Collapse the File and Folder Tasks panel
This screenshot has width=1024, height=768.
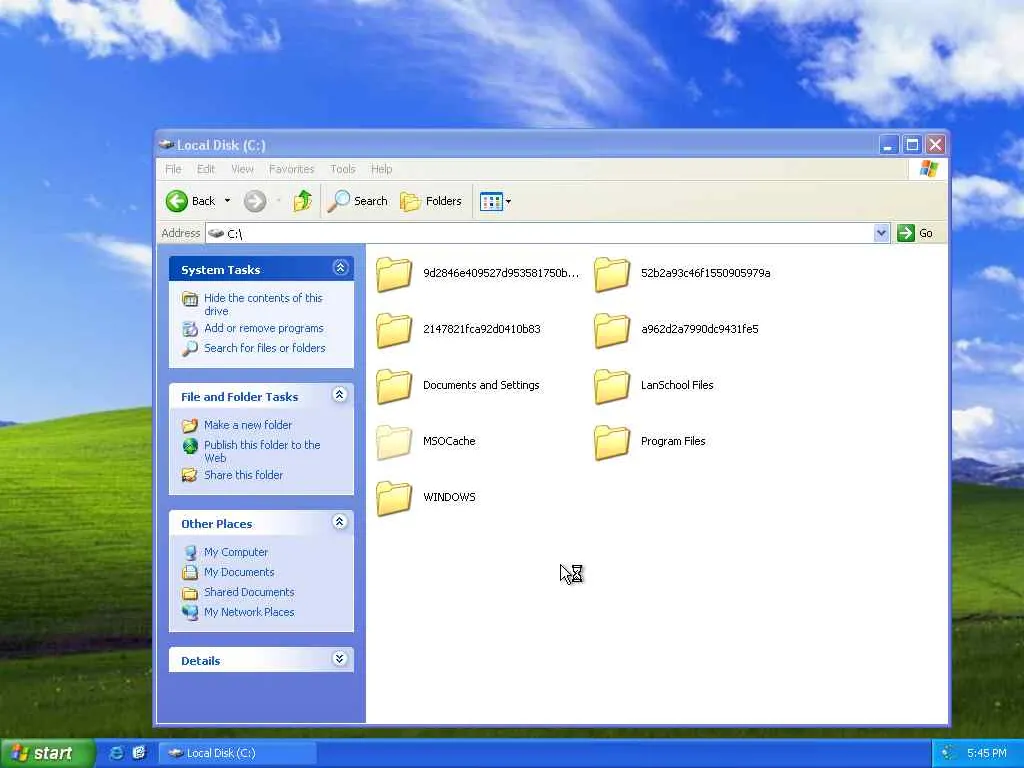coord(340,394)
